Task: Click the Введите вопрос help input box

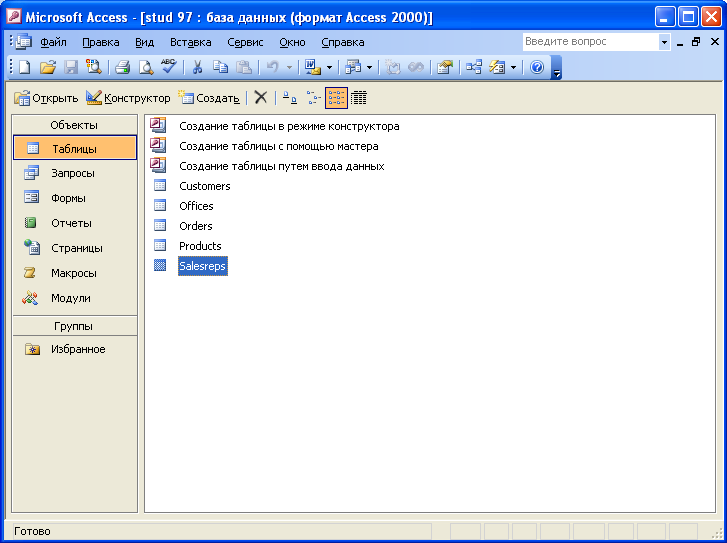Action: (x=591, y=42)
